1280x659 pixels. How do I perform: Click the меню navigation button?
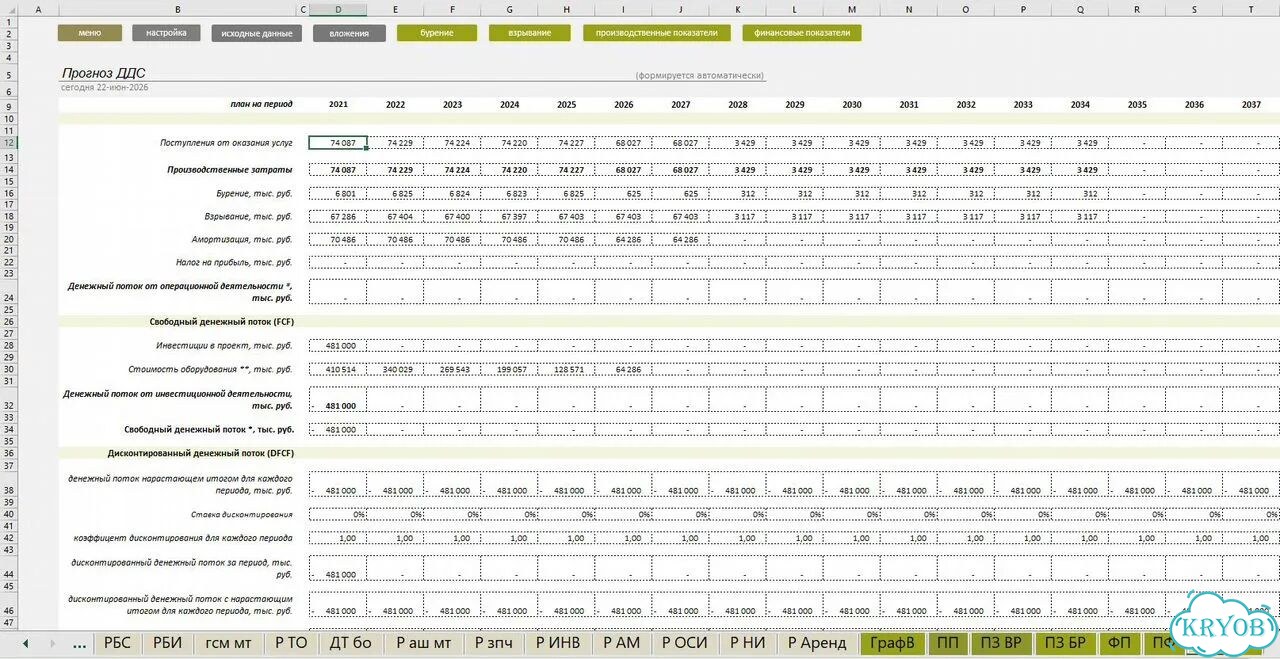(x=89, y=33)
